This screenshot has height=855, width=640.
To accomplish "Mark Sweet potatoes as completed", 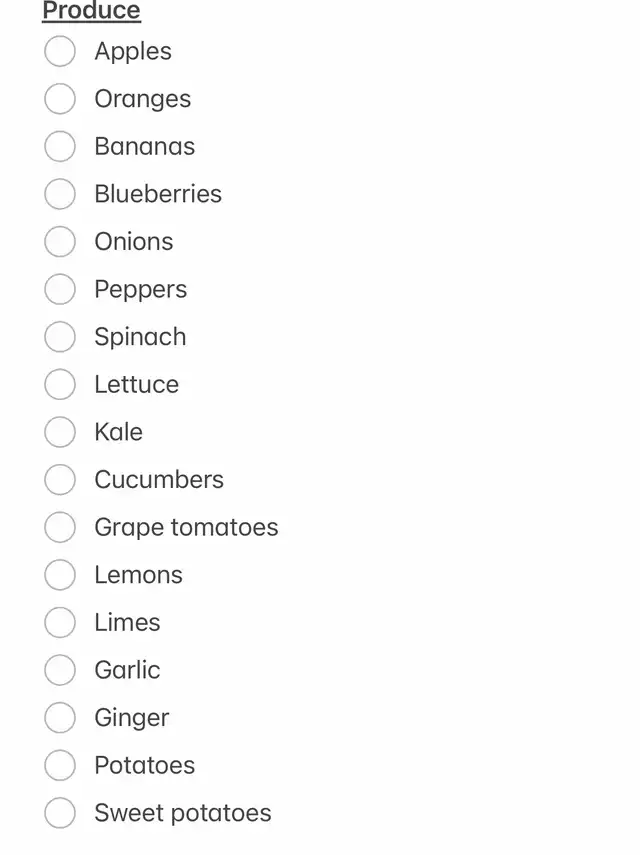I will (60, 813).
